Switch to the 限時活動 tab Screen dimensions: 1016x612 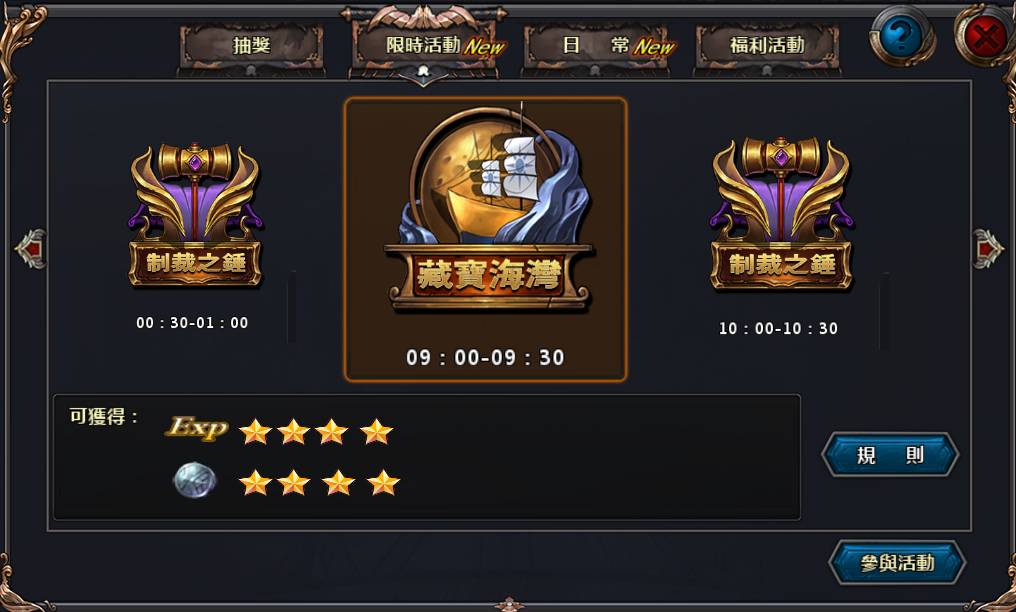424,46
